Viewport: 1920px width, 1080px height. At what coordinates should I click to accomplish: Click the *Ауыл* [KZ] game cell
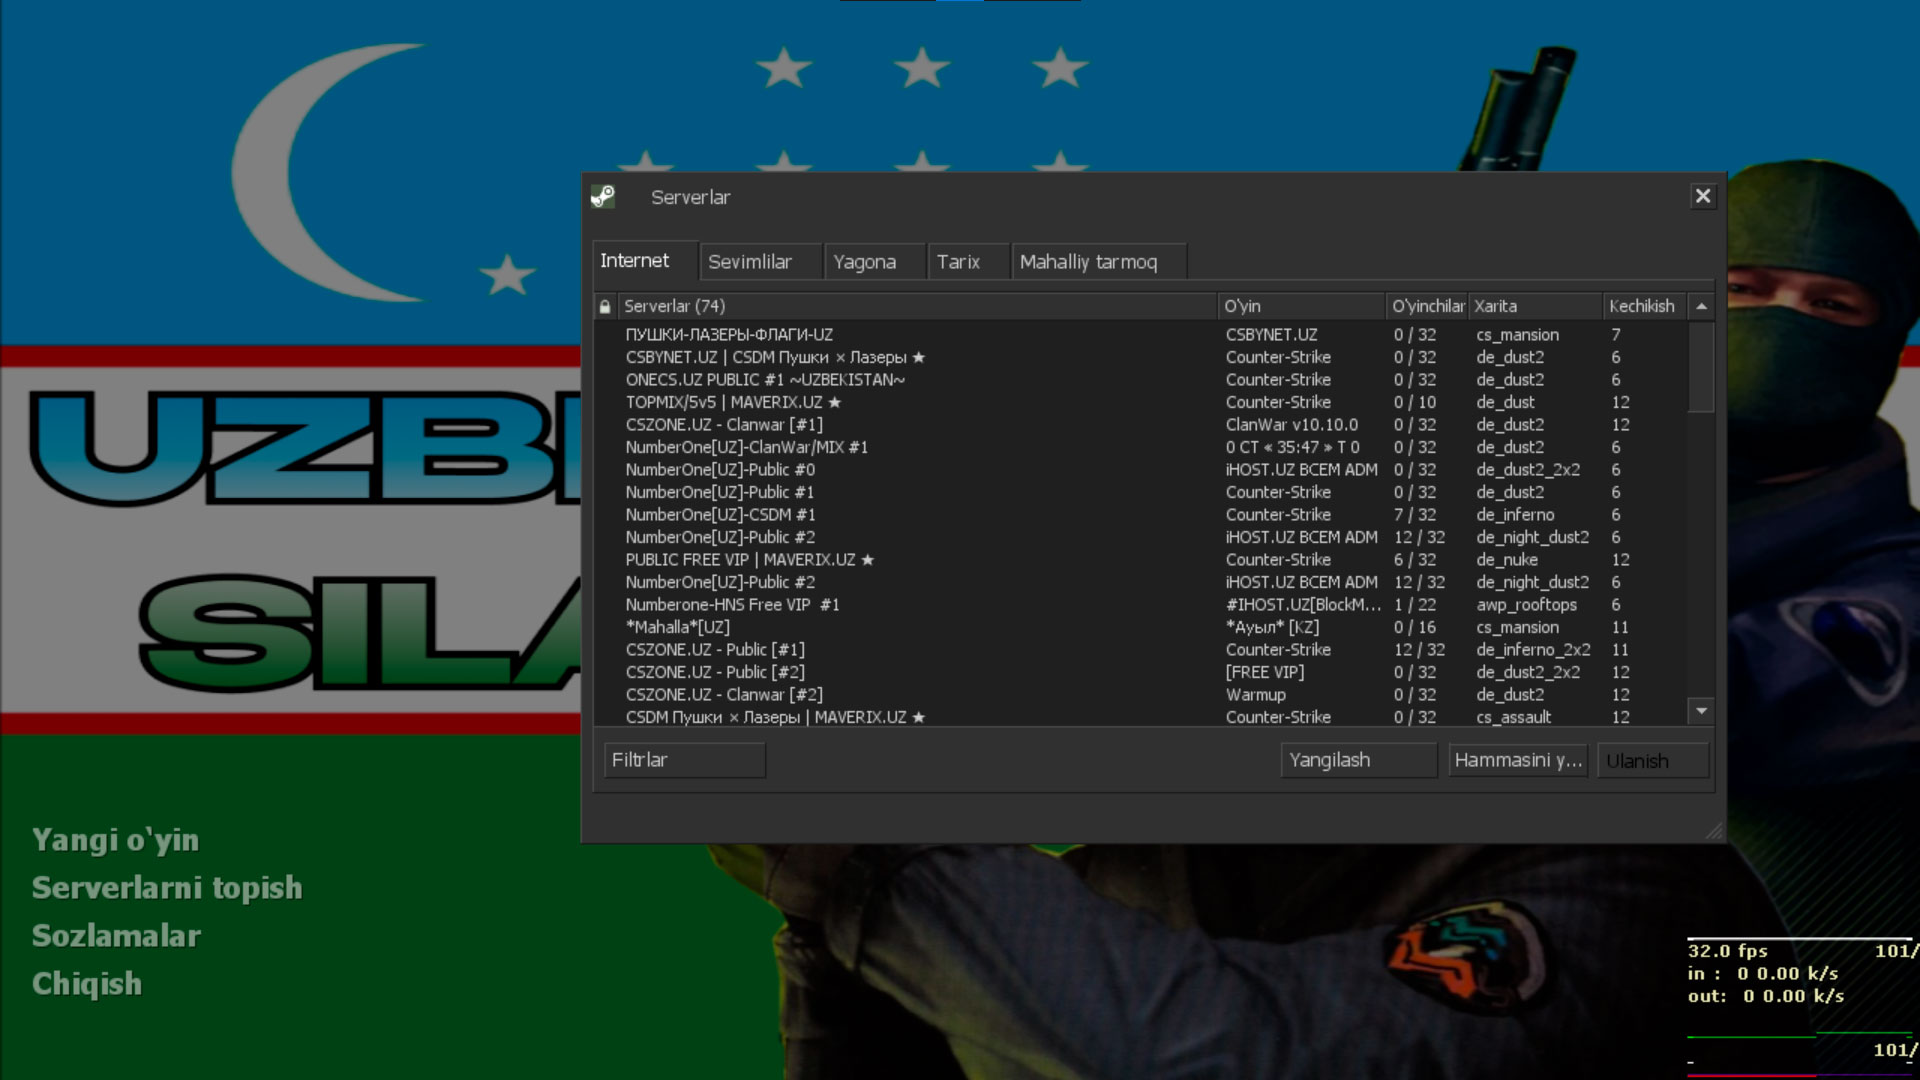coord(1272,627)
